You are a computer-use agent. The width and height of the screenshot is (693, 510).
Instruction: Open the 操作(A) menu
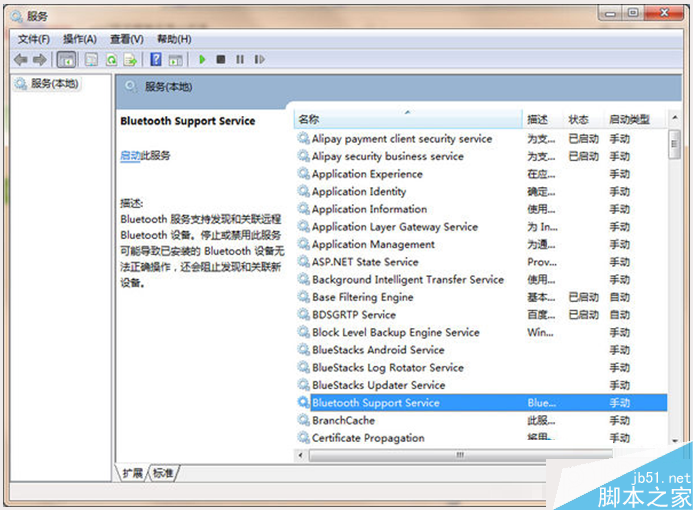80,39
